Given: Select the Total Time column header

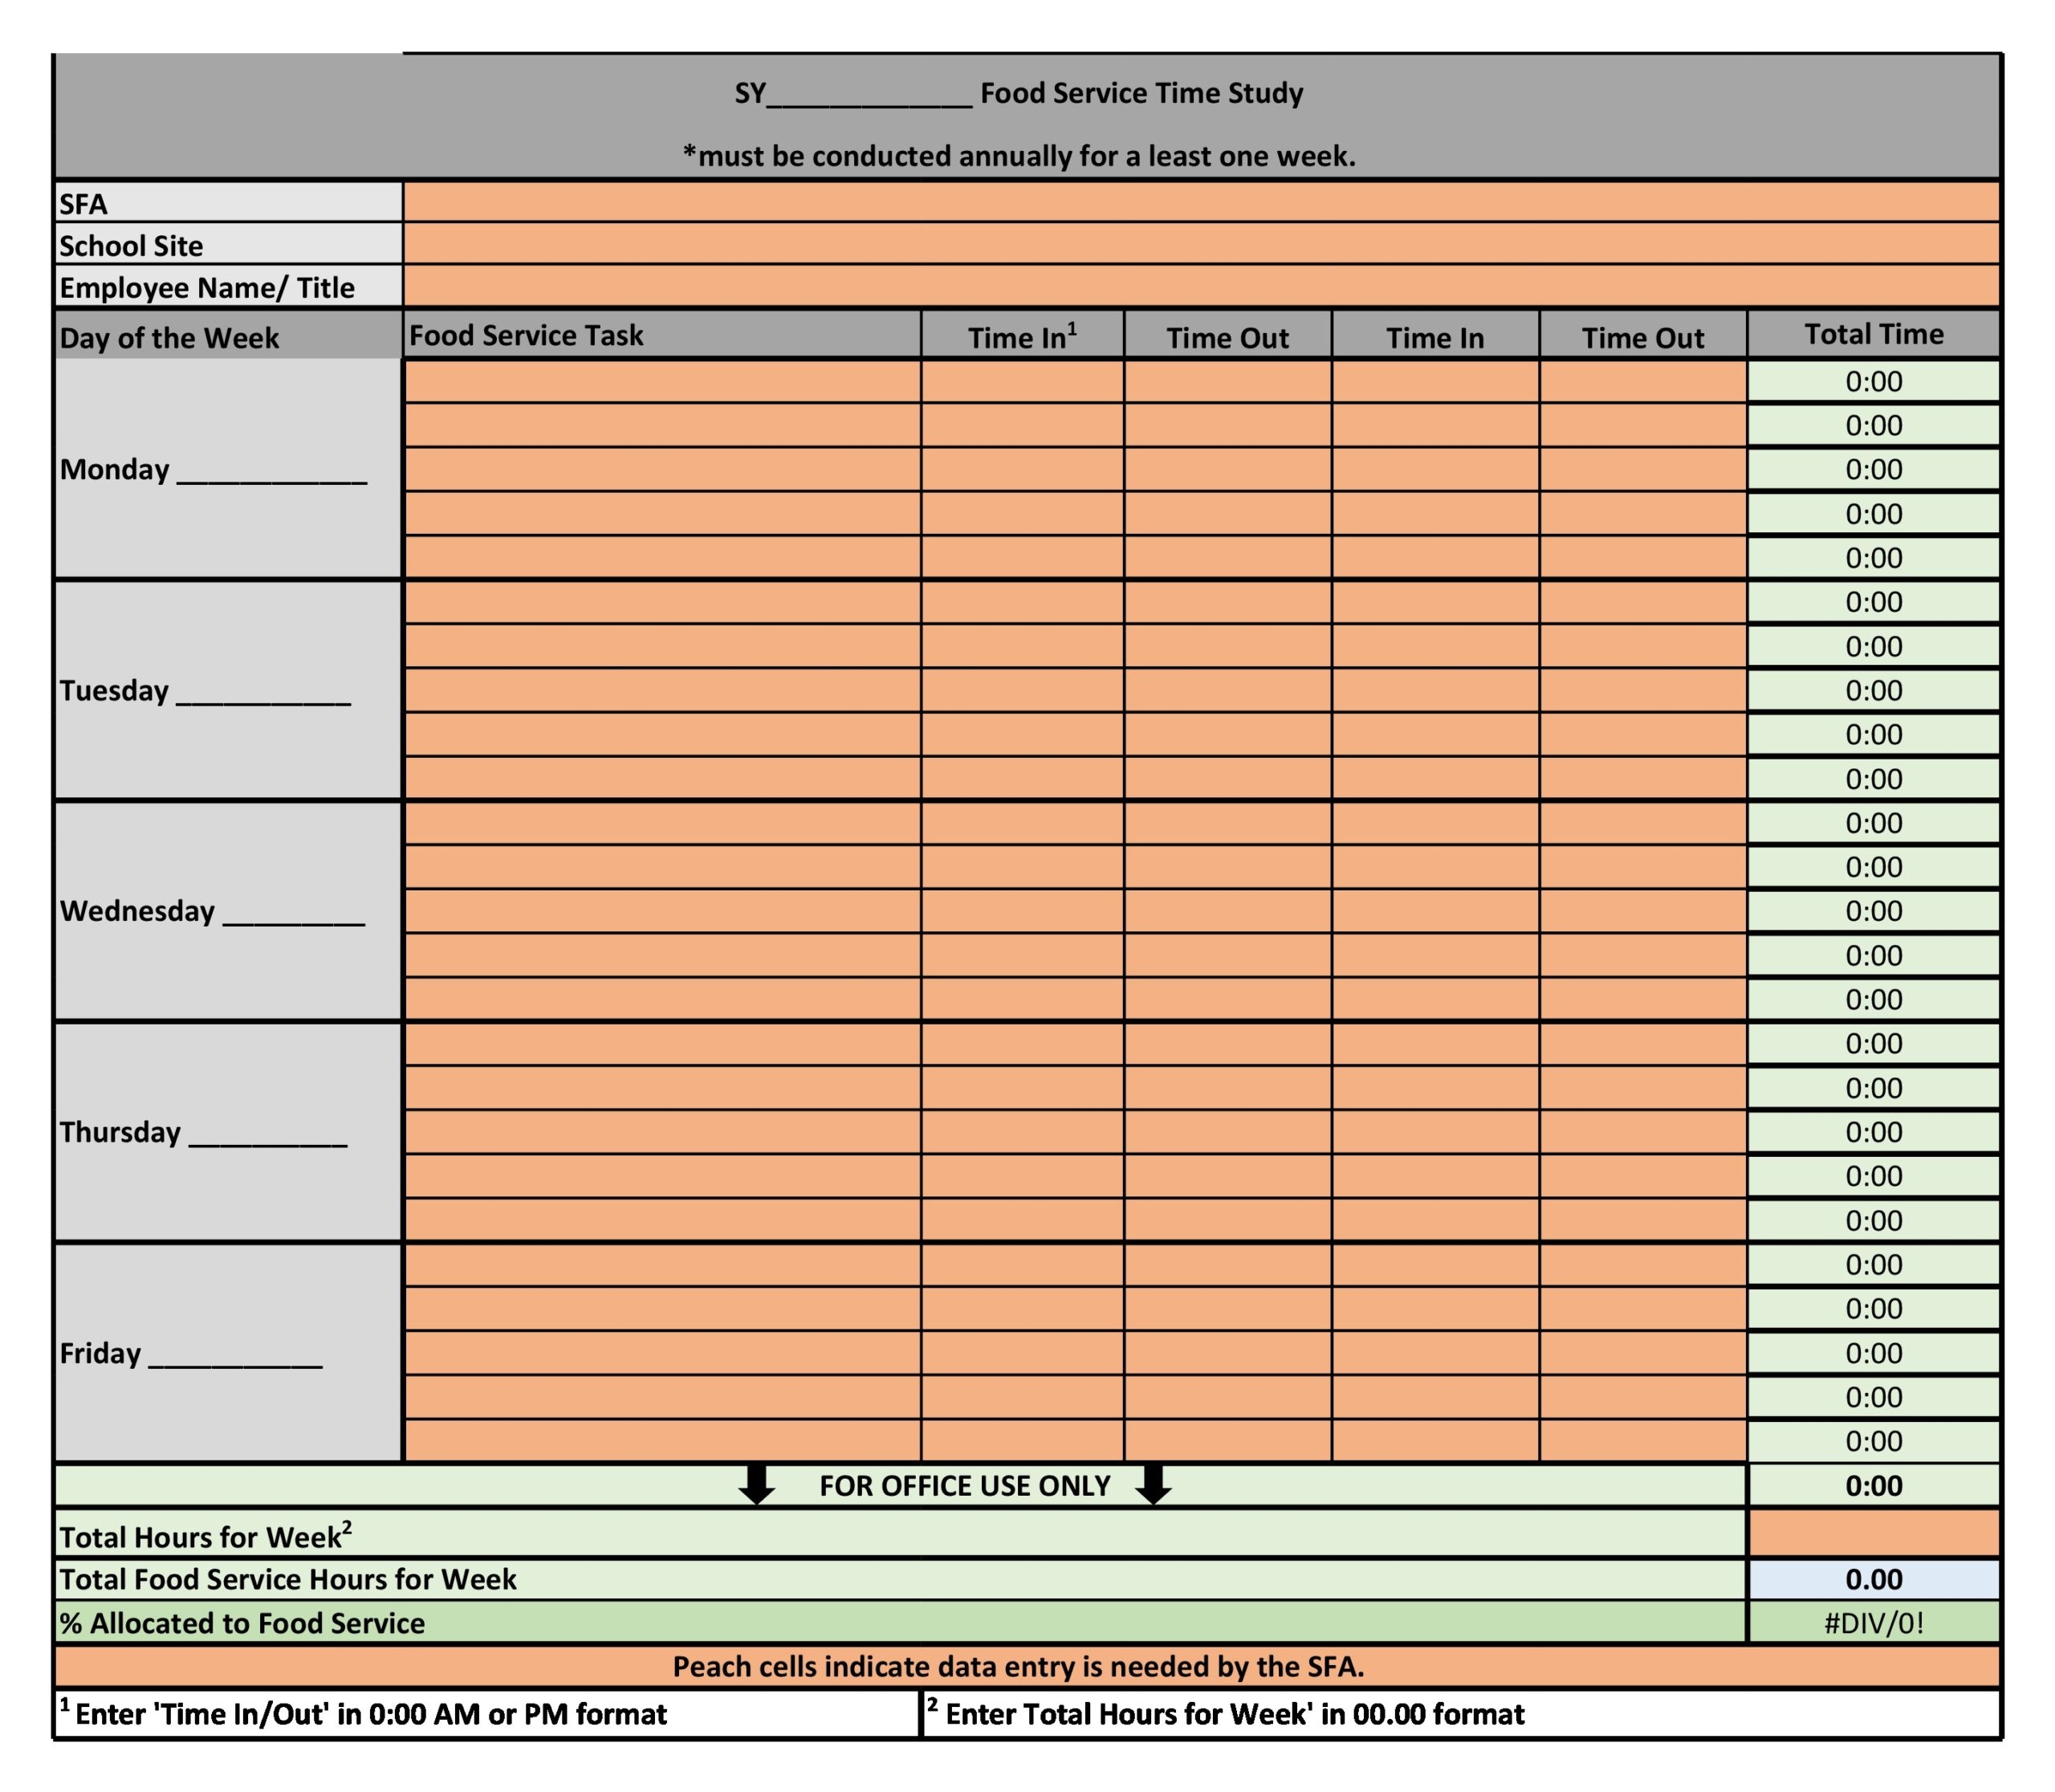Looking at the screenshot, I should (1873, 334).
